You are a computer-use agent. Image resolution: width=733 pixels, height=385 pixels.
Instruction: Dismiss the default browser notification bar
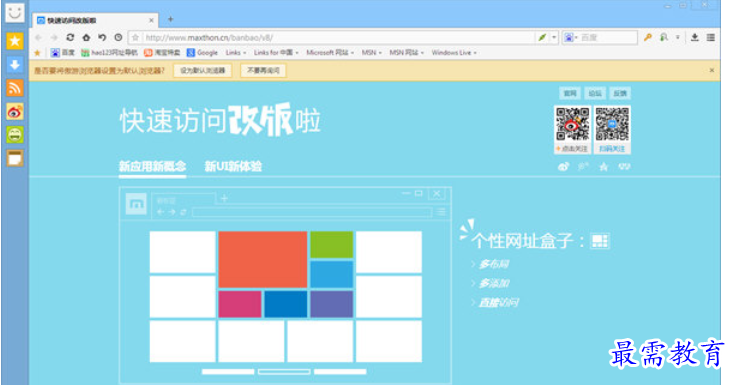click(x=711, y=70)
